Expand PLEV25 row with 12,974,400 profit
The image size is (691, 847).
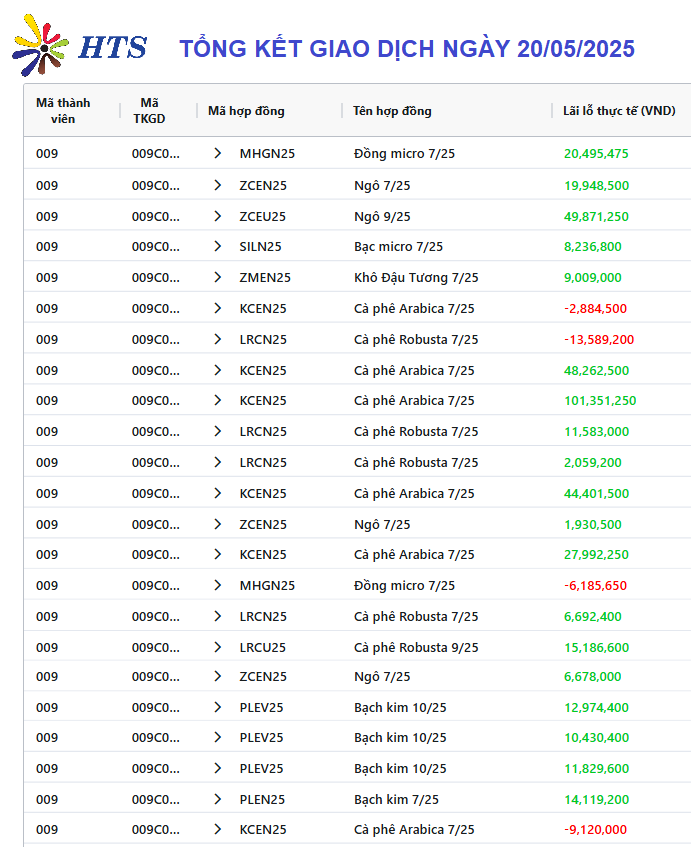point(217,707)
